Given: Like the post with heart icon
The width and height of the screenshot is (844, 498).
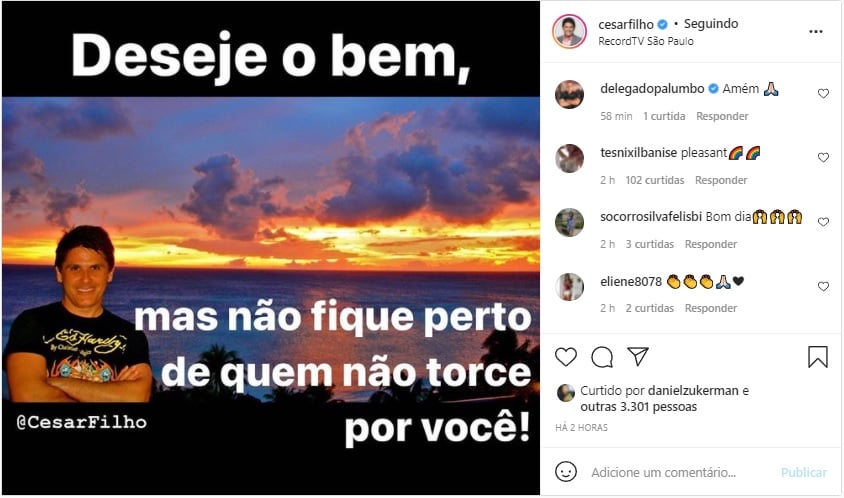Looking at the screenshot, I should click(566, 357).
